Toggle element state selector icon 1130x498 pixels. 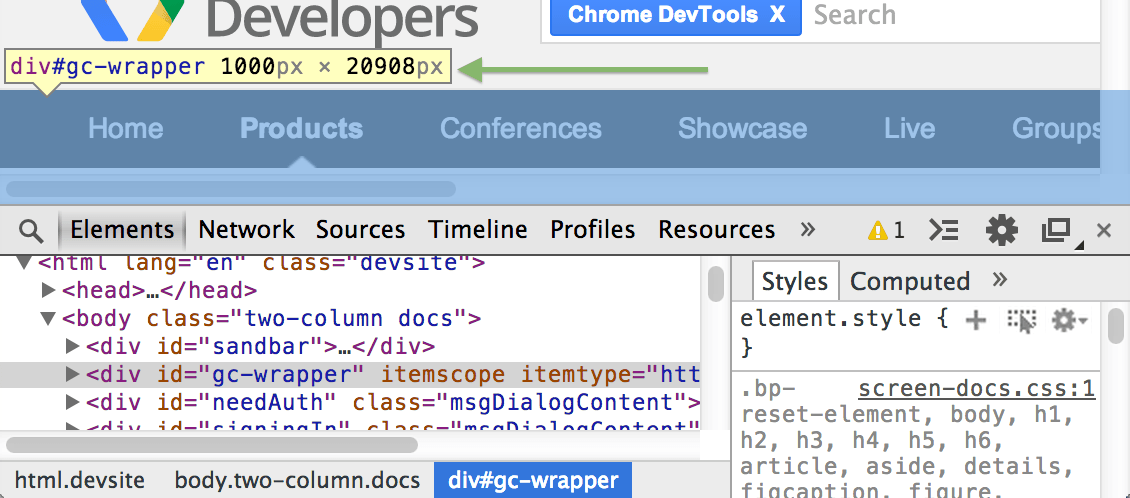[x=1022, y=320]
